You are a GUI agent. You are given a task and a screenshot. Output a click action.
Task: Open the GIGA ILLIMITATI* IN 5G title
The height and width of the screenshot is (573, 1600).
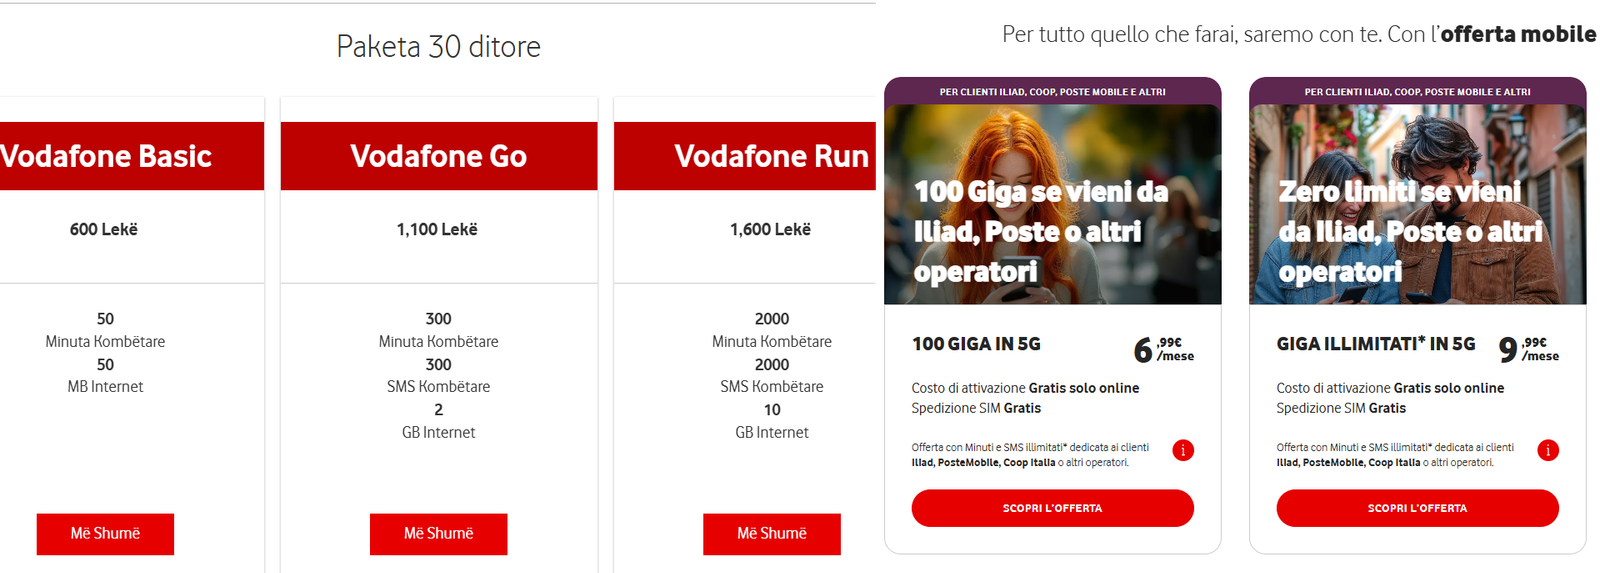click(1375, 344)
